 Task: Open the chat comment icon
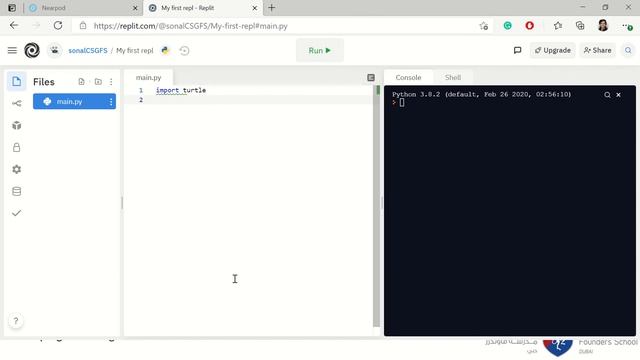[x=517, y=50]
